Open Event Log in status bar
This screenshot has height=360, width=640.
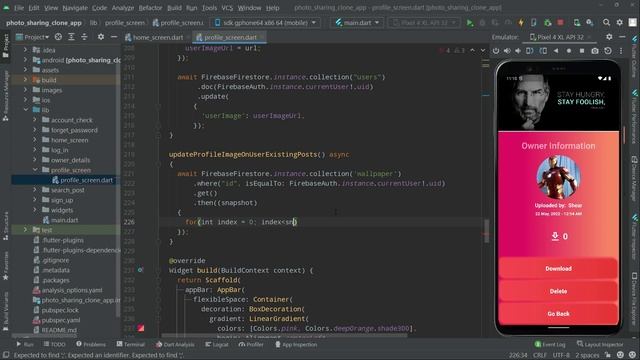click(x=550, y=344)
